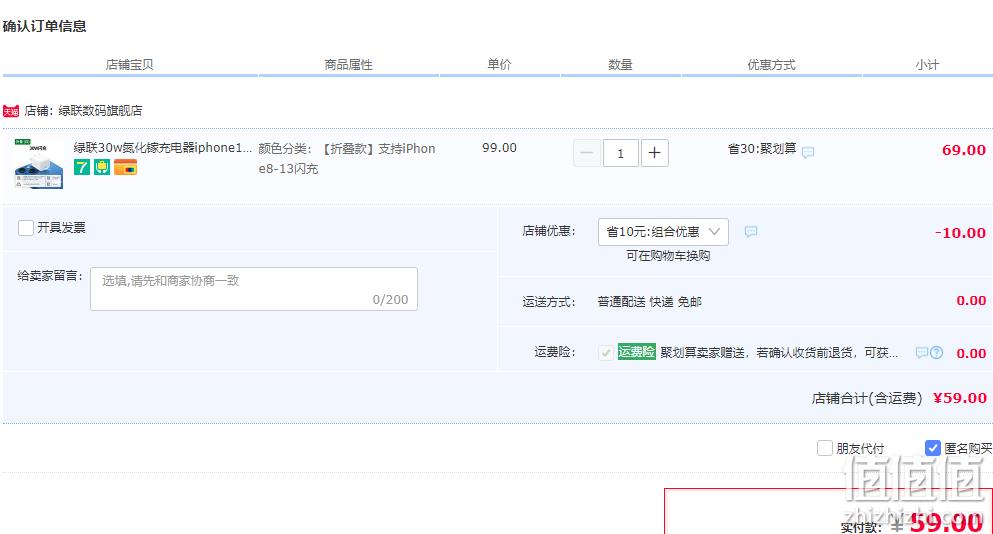Click the 数量 column header
Image resolution: width=993 pixels, height=534 pixels.
pos(620,65)
